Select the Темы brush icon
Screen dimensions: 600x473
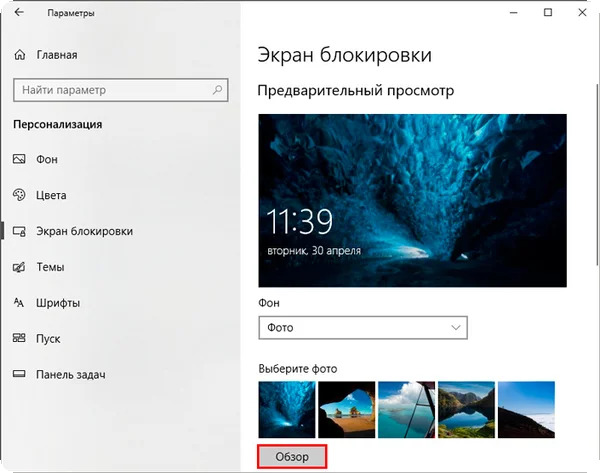pos(19,267)
